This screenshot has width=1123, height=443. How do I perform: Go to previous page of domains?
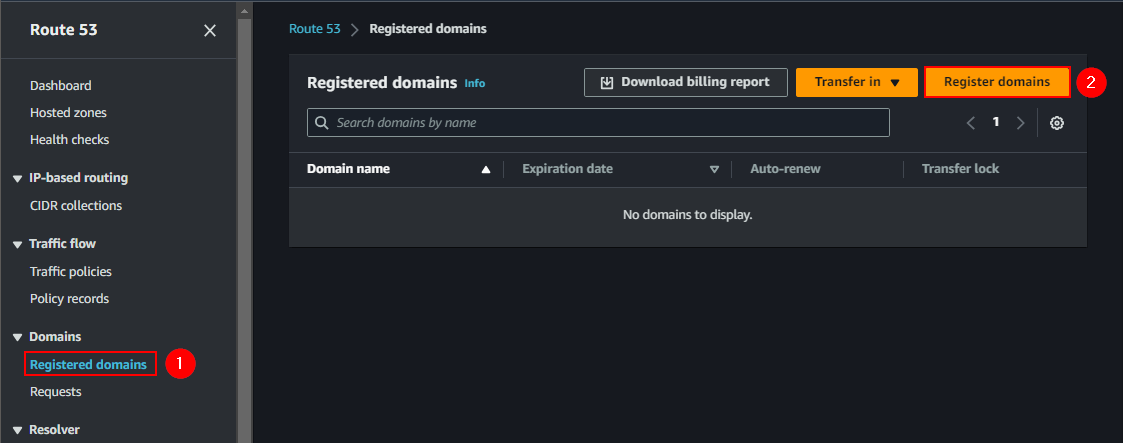pos(970,123)
